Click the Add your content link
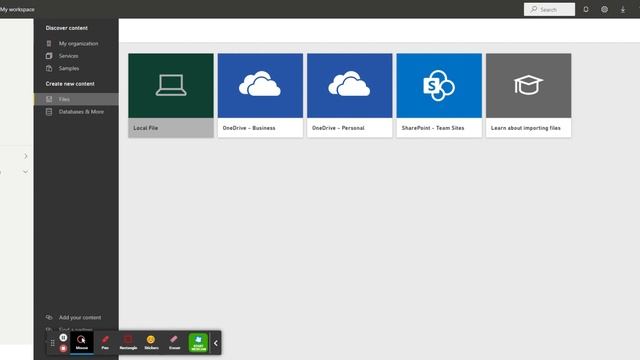 pyautogui.click(x=80, y=318)
